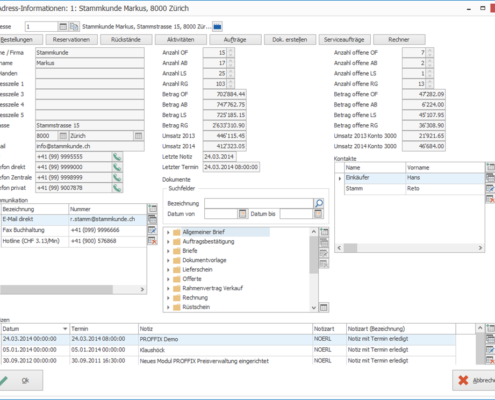
Task: Open the Datum column sort dropdown
Action: pyautogui.click(x=65, y=329)
